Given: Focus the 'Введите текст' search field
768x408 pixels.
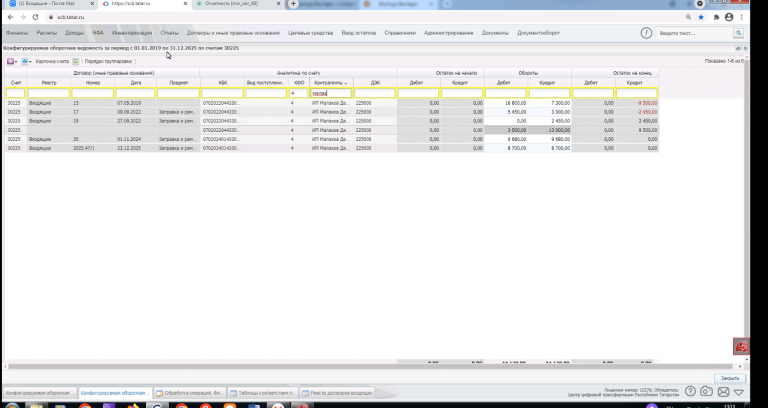Looking at the screenshot, I should pyautogui.click(x=695, y=33).
